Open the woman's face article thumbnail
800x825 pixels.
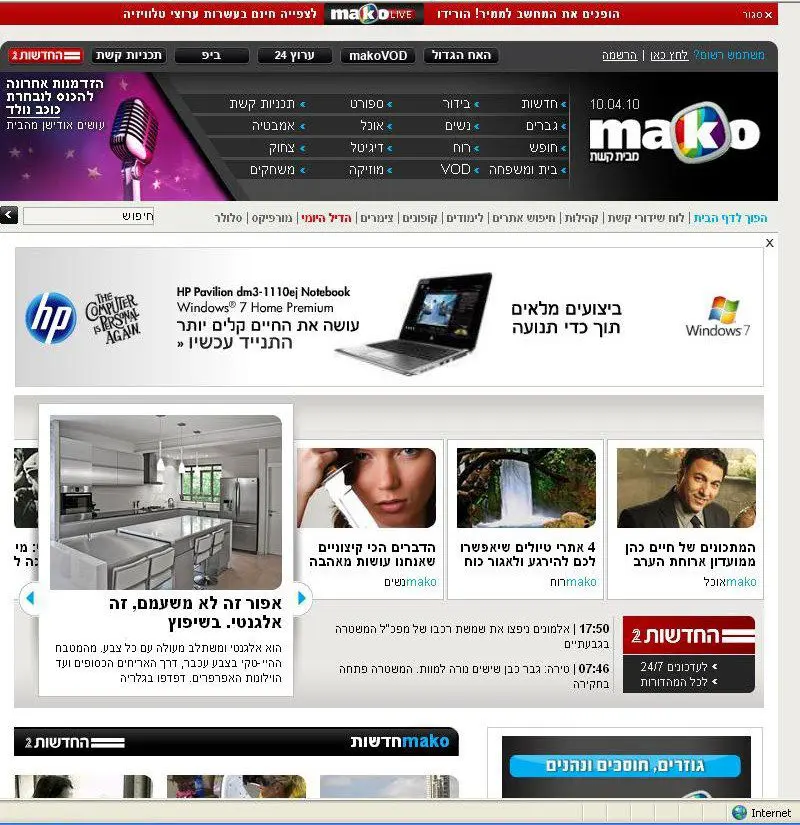pyautogui.click(x=366, y=488)
